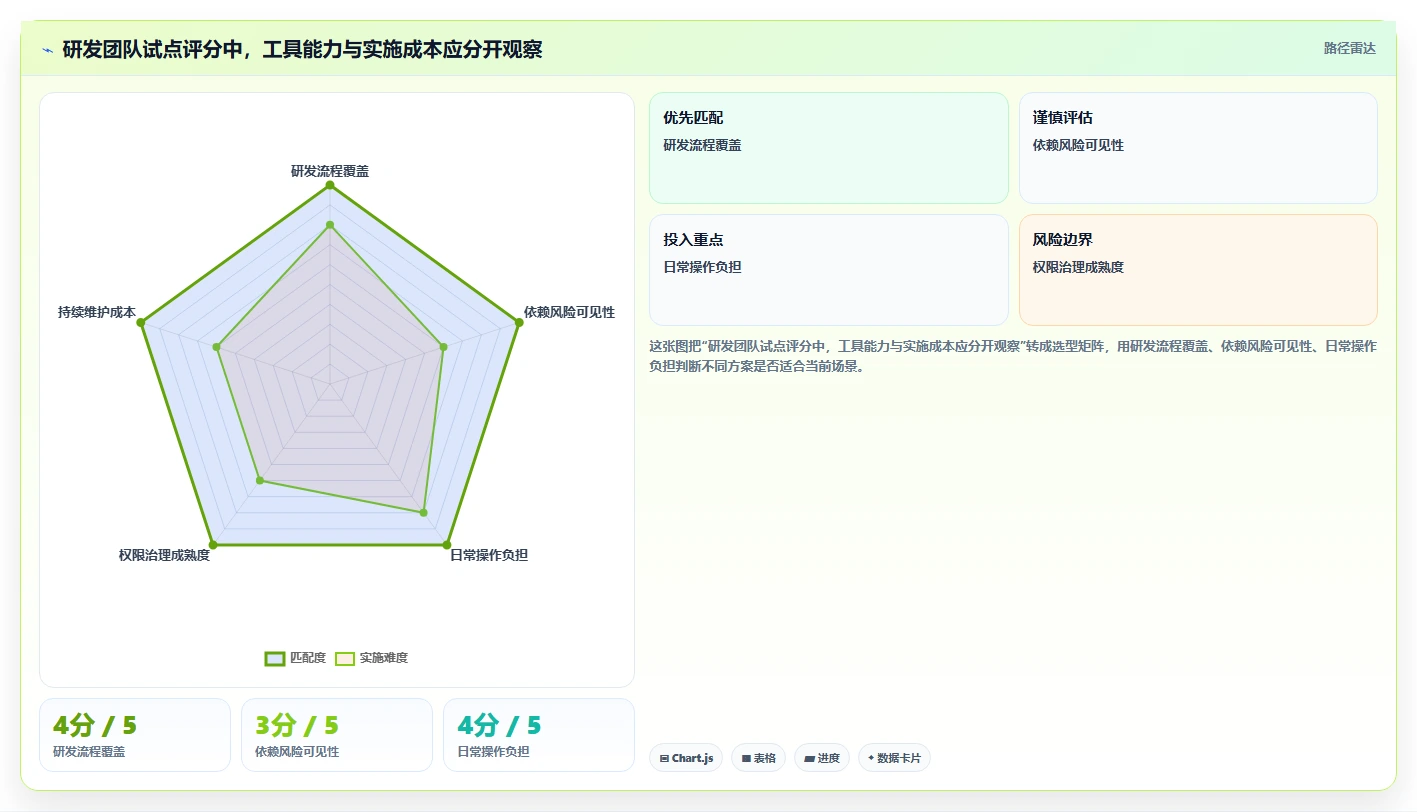1417x812 pixels.
Task: Click the outer radar point at 日常操作负担
Action: click(446, 545)
